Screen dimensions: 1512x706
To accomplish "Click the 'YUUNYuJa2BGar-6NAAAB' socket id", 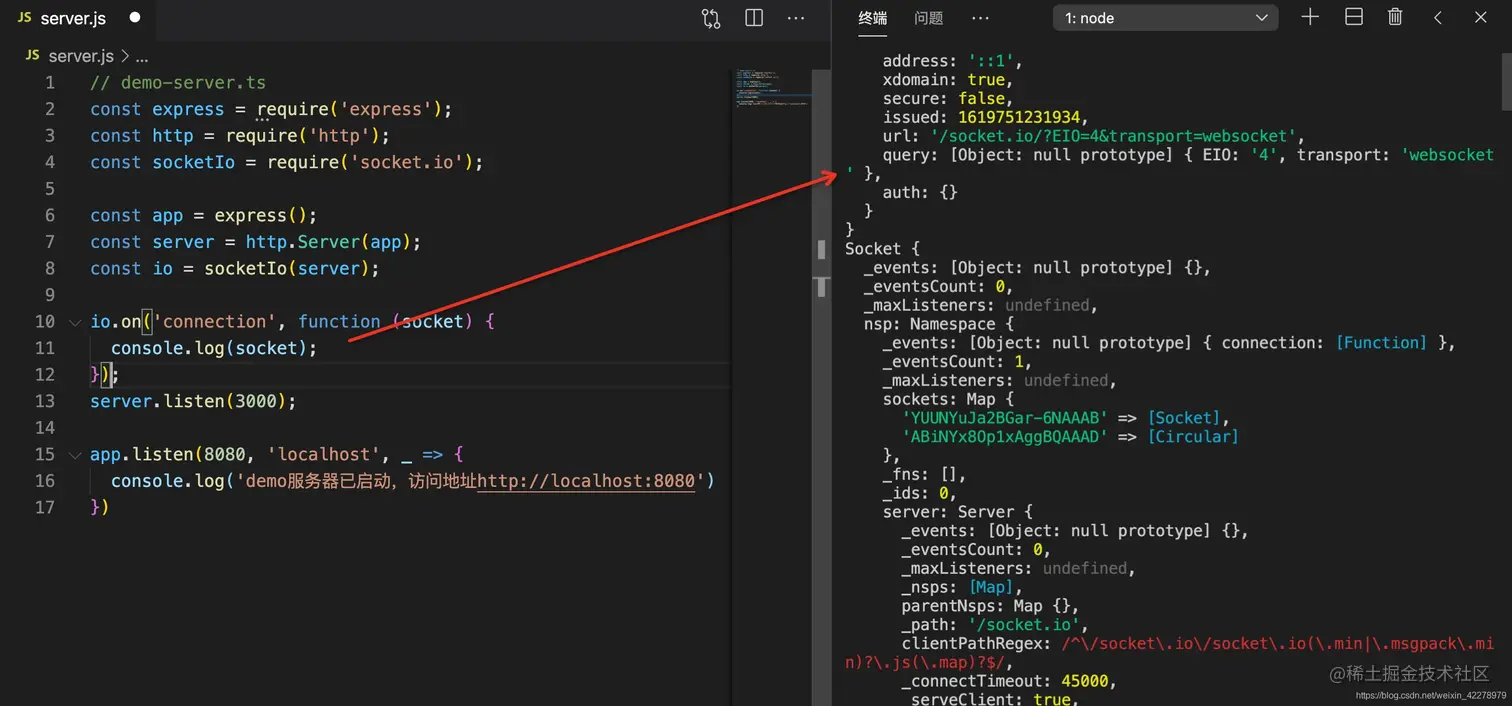I will pyautogui.click(x=1005, y=418).
